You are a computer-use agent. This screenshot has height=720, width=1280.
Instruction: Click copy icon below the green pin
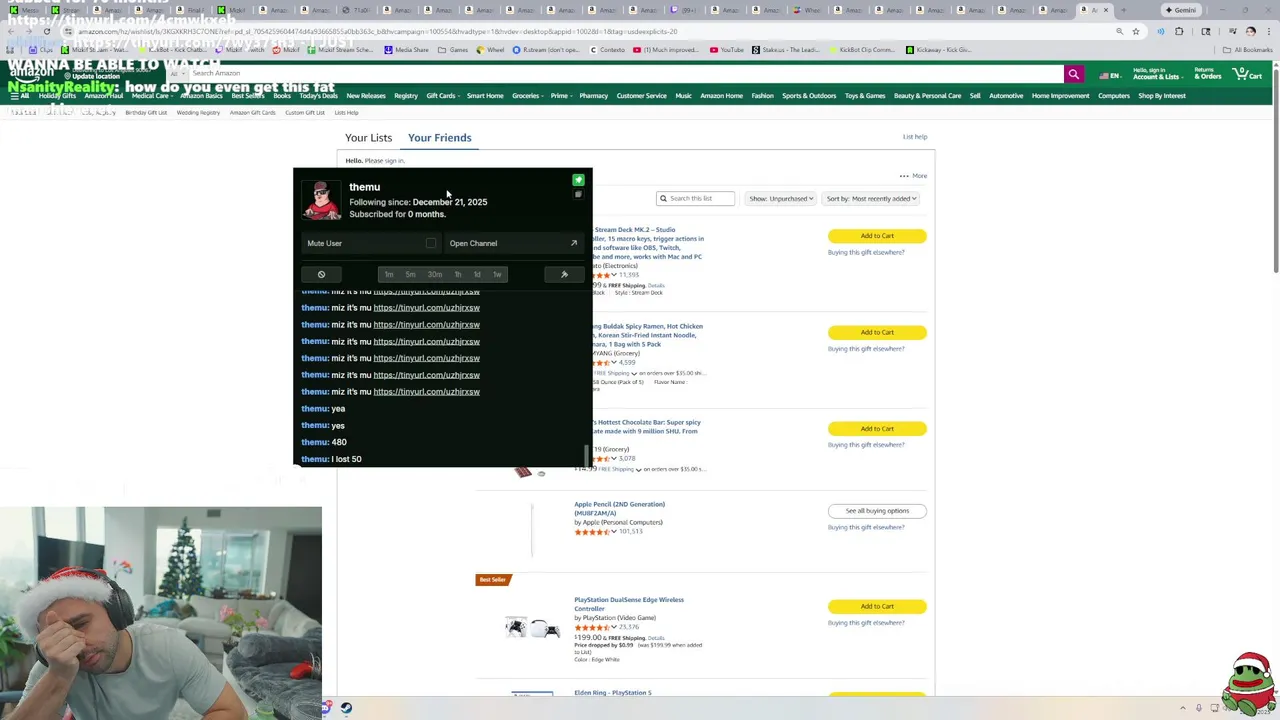tap(578, 194)
